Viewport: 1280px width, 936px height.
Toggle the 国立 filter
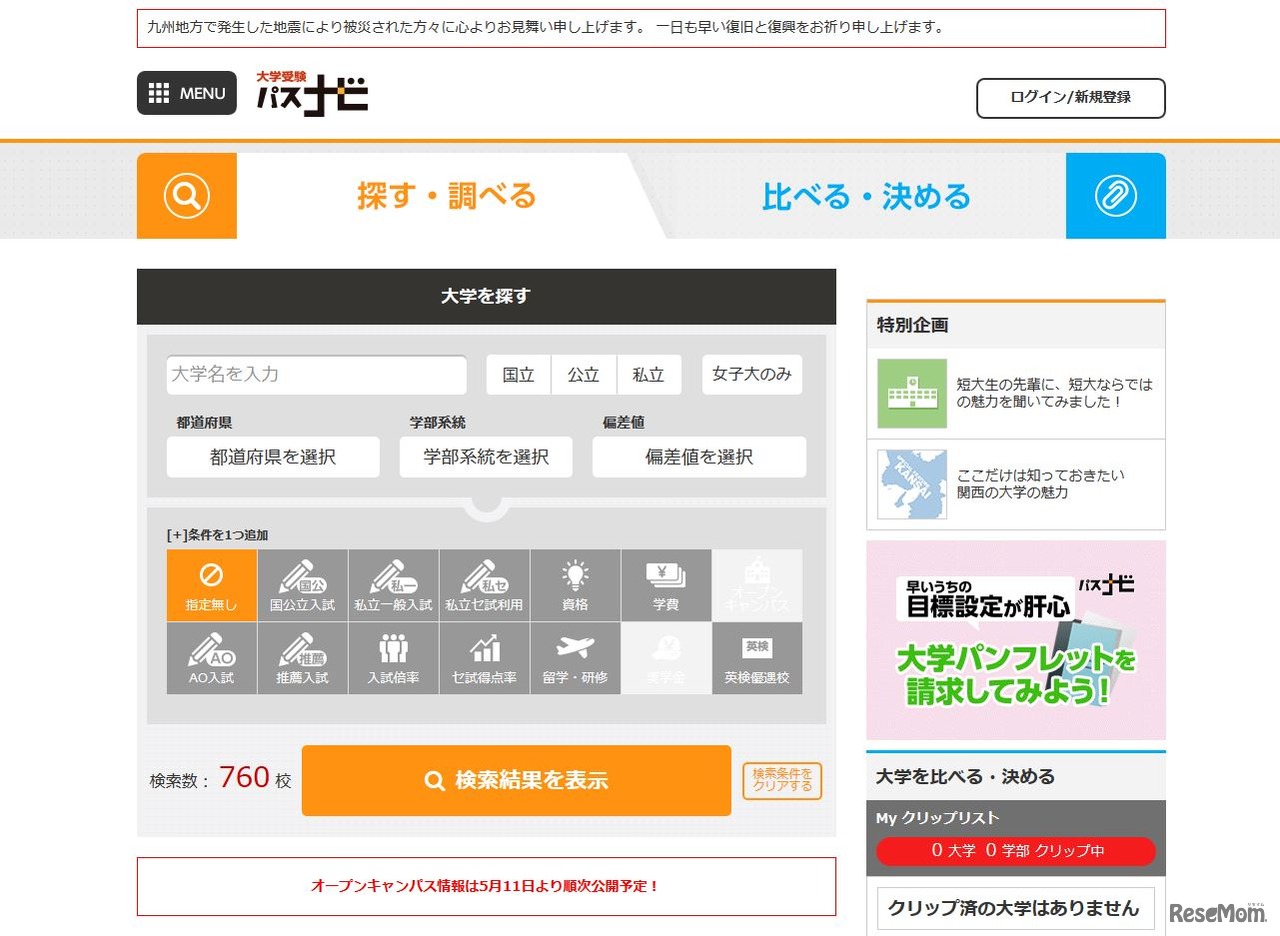[518, 375]
